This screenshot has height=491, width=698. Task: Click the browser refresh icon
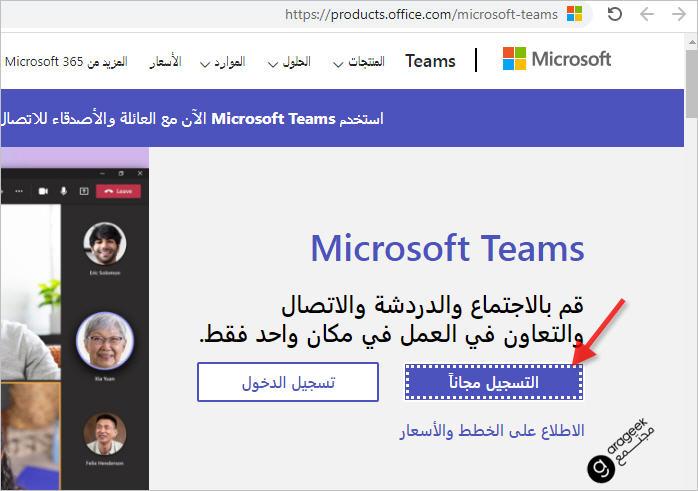coord(615,14)
